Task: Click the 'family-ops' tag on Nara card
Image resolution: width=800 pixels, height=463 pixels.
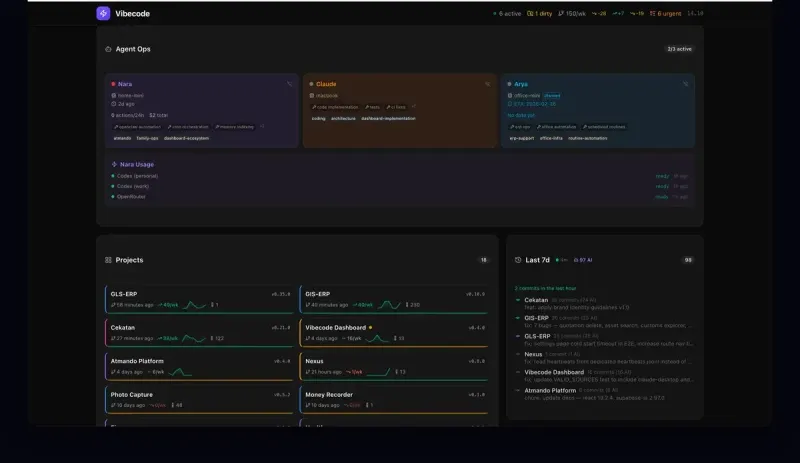Action: [147, 138]
